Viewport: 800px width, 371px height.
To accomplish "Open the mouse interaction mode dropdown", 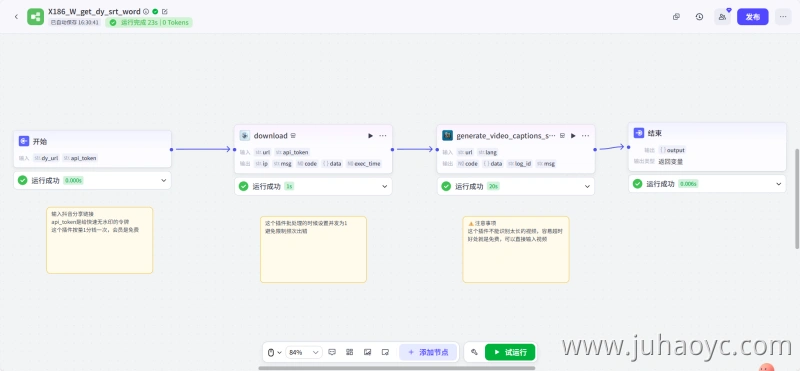I will pos(274,352).
